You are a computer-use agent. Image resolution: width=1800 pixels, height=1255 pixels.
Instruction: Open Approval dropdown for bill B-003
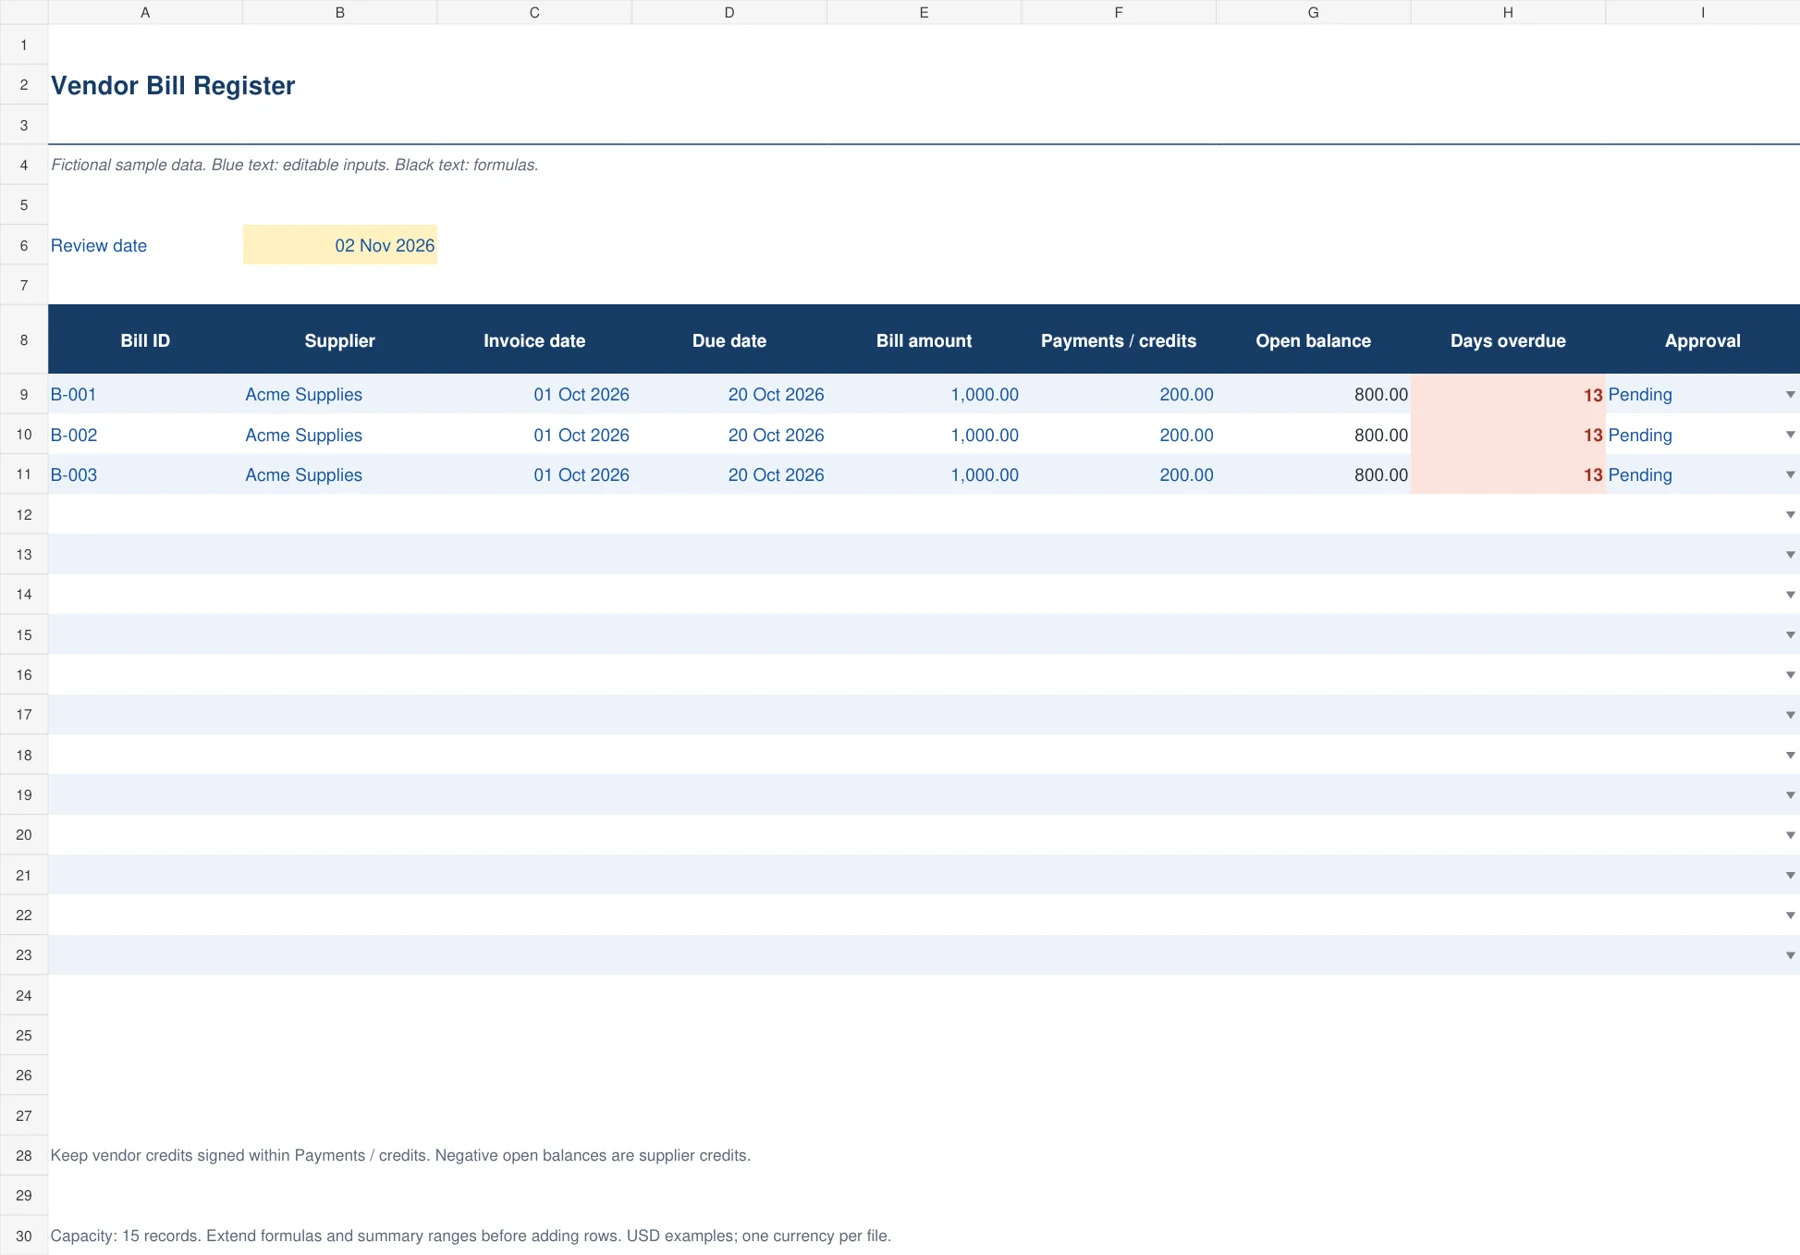tap(1790, 475)
